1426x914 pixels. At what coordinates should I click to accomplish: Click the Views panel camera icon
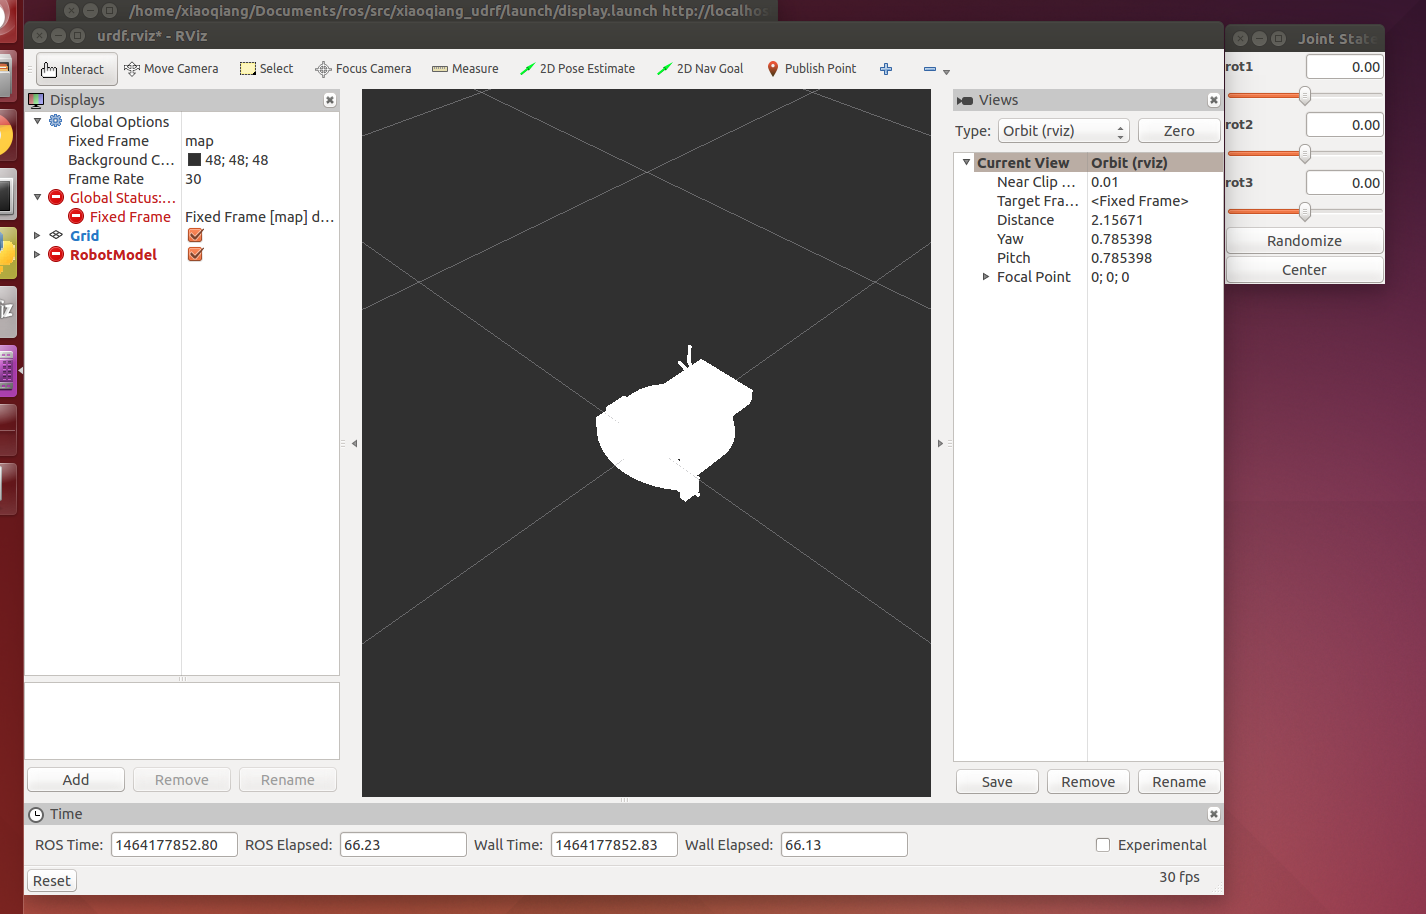point(965,100)
